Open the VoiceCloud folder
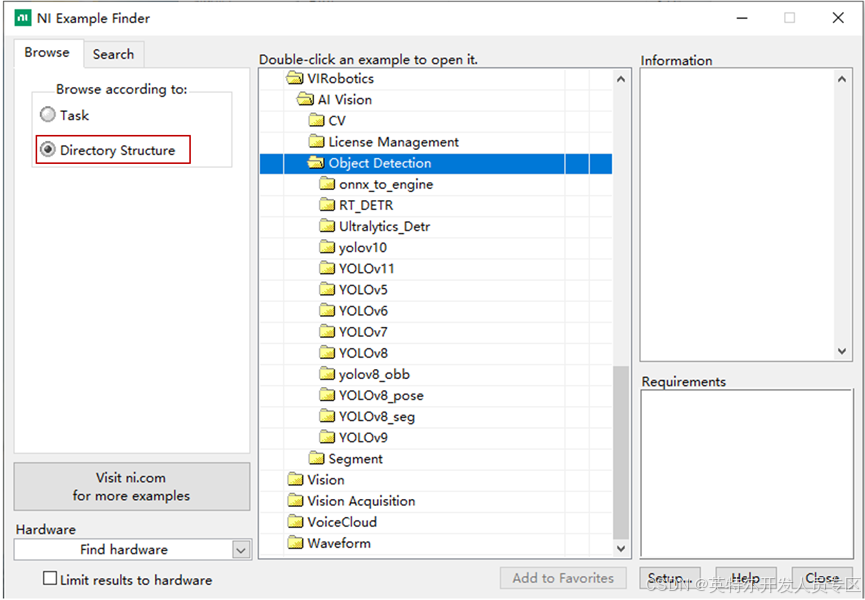Viewport: 865px width, 600px height. click(340, 521)
